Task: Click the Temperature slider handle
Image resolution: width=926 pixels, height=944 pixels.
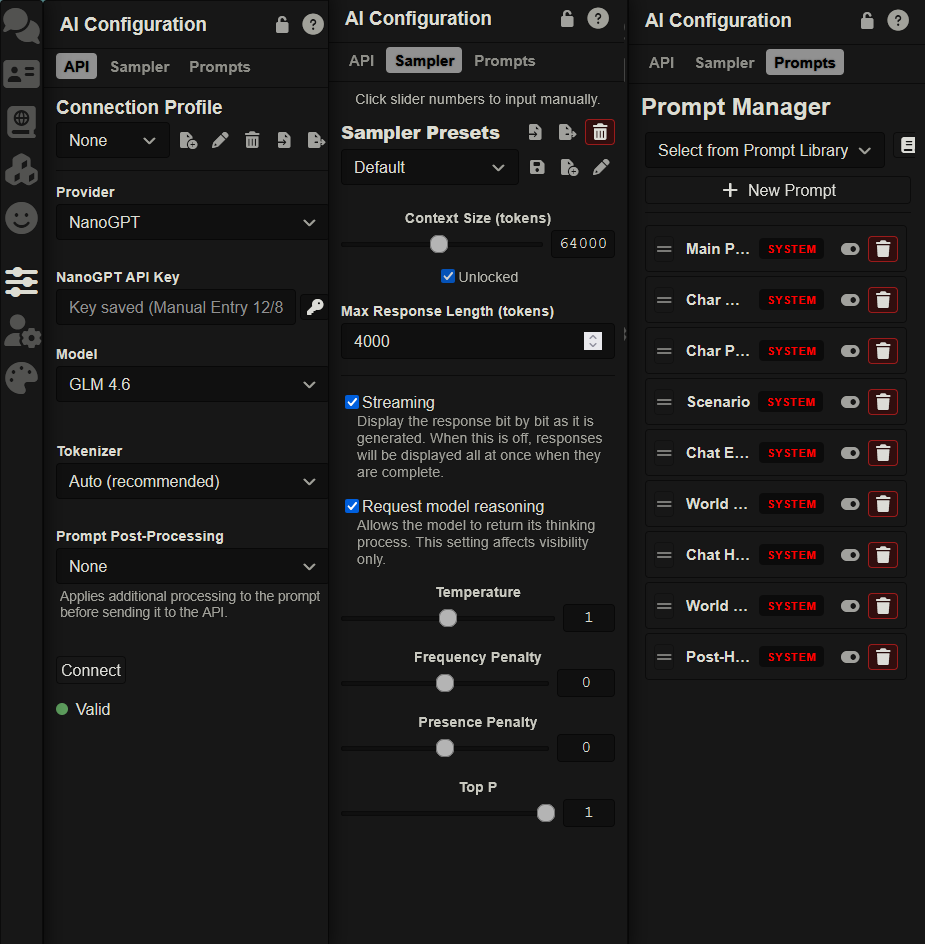Action: (x=448, y=618)
